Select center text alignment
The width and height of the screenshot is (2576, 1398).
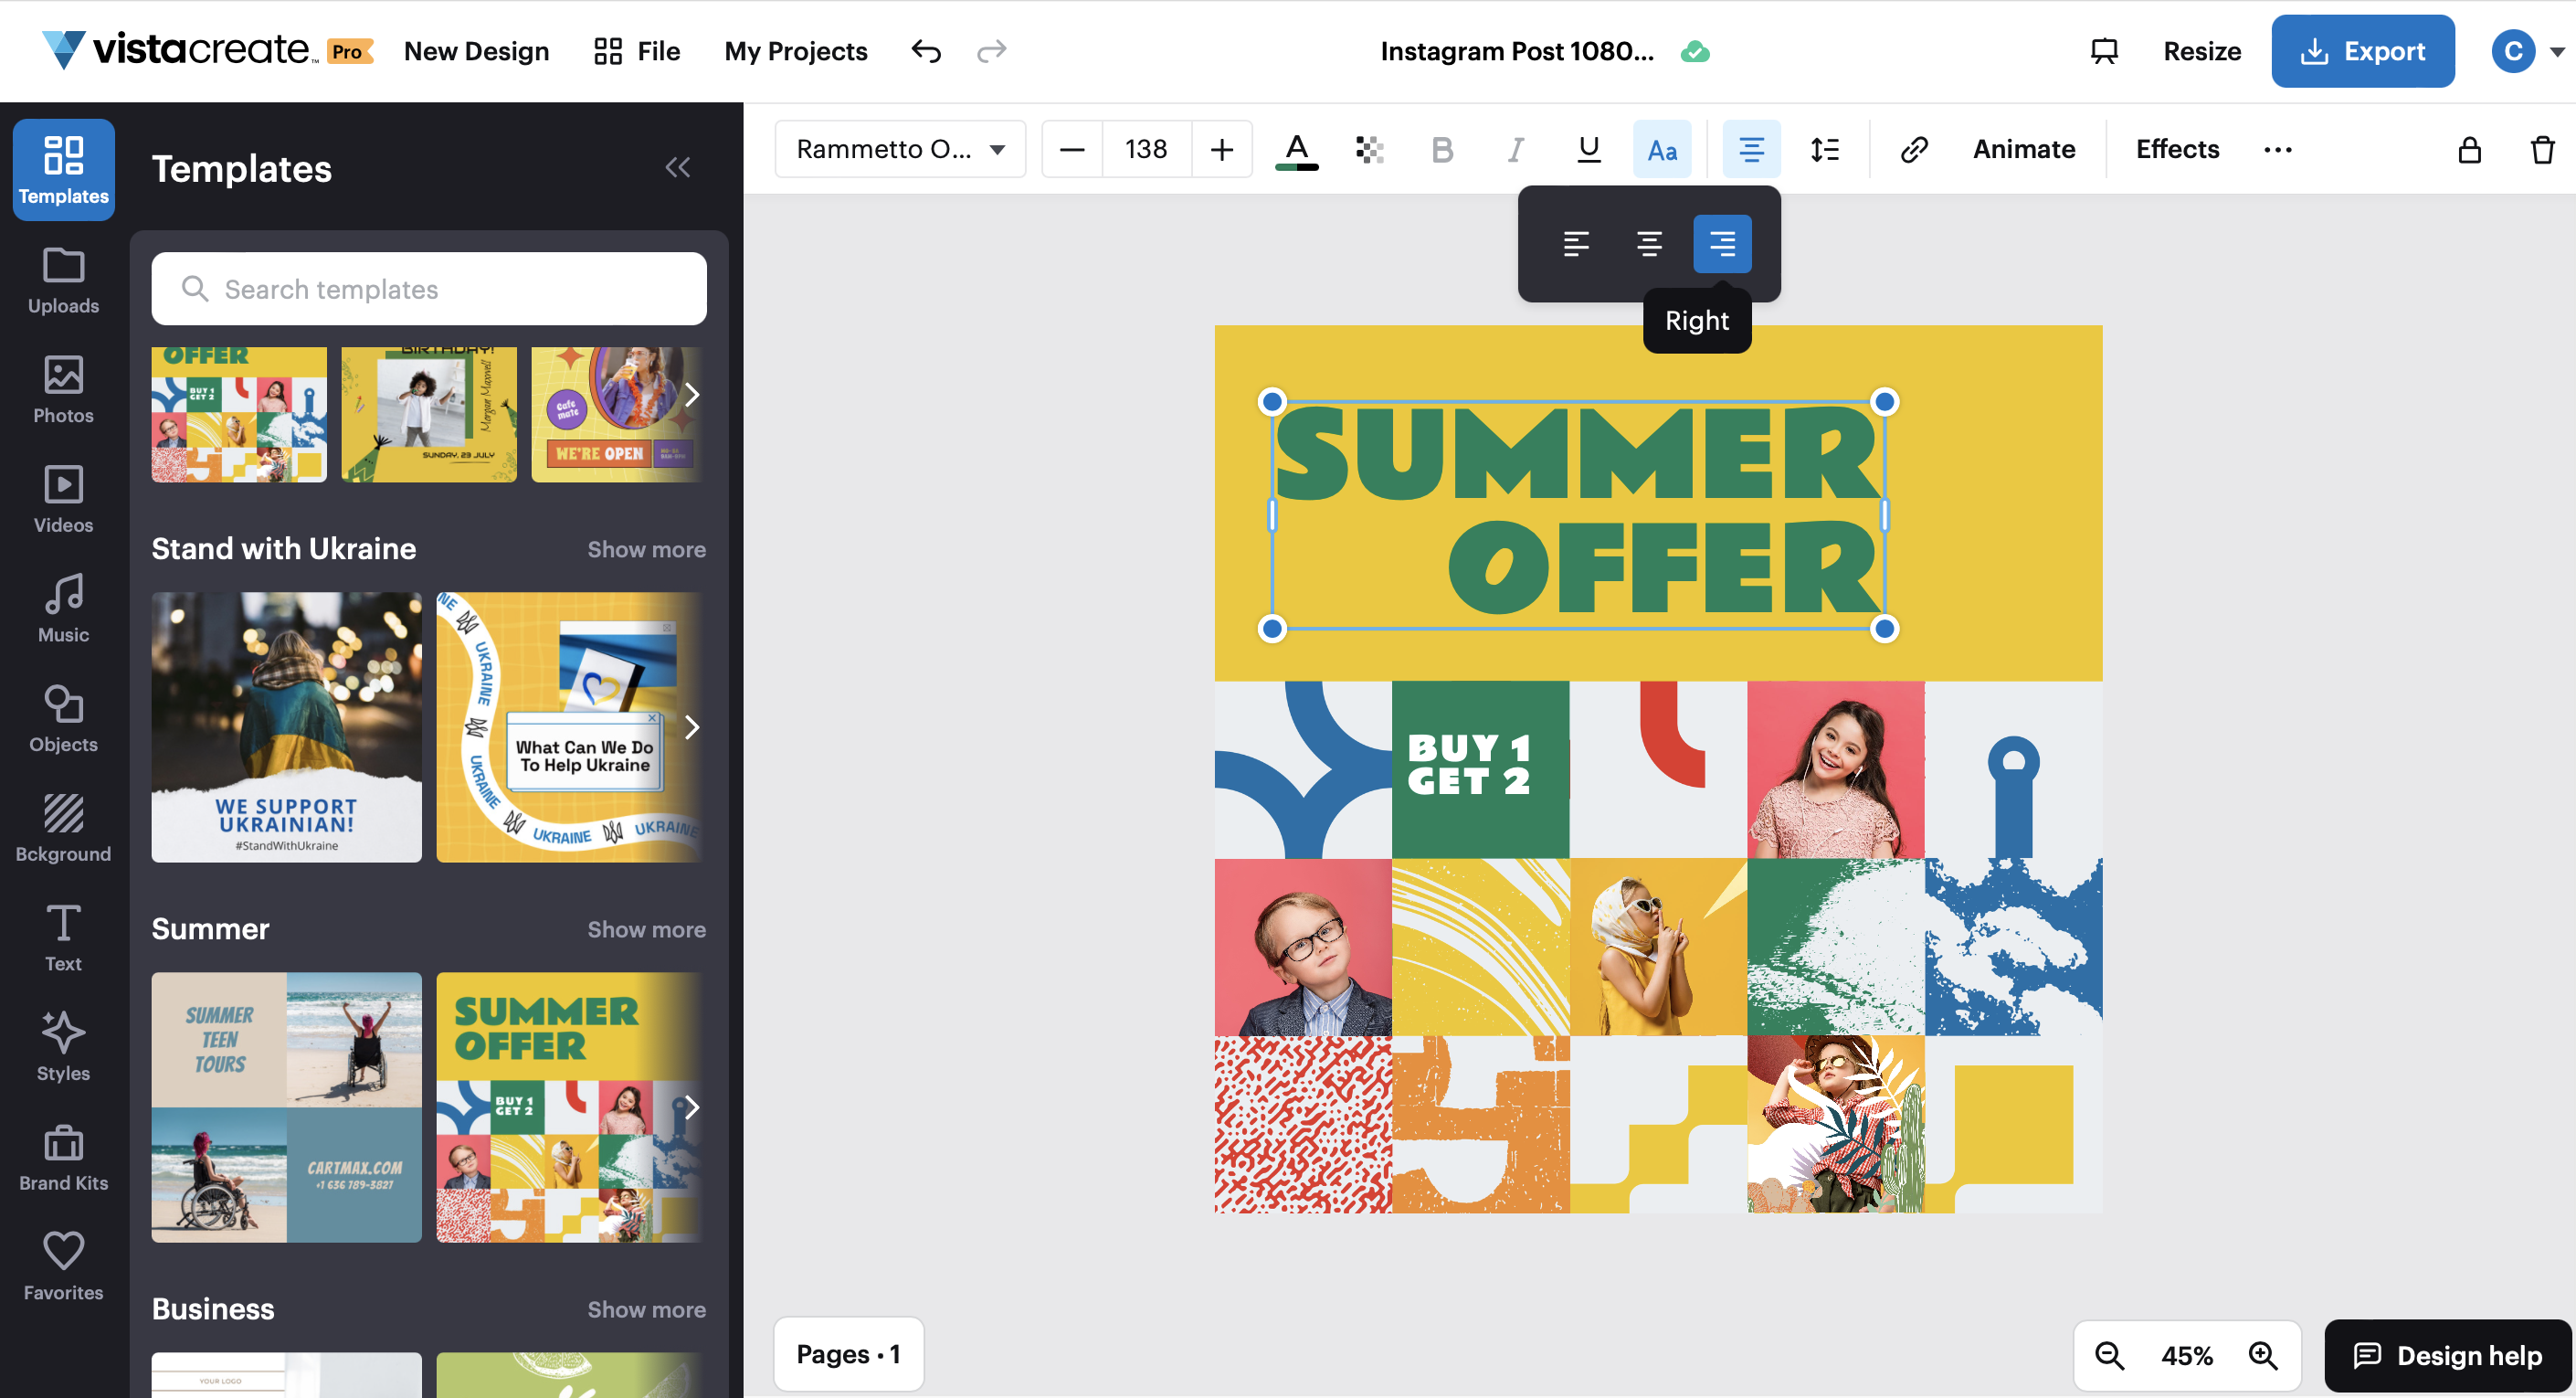pos(1649,243)
